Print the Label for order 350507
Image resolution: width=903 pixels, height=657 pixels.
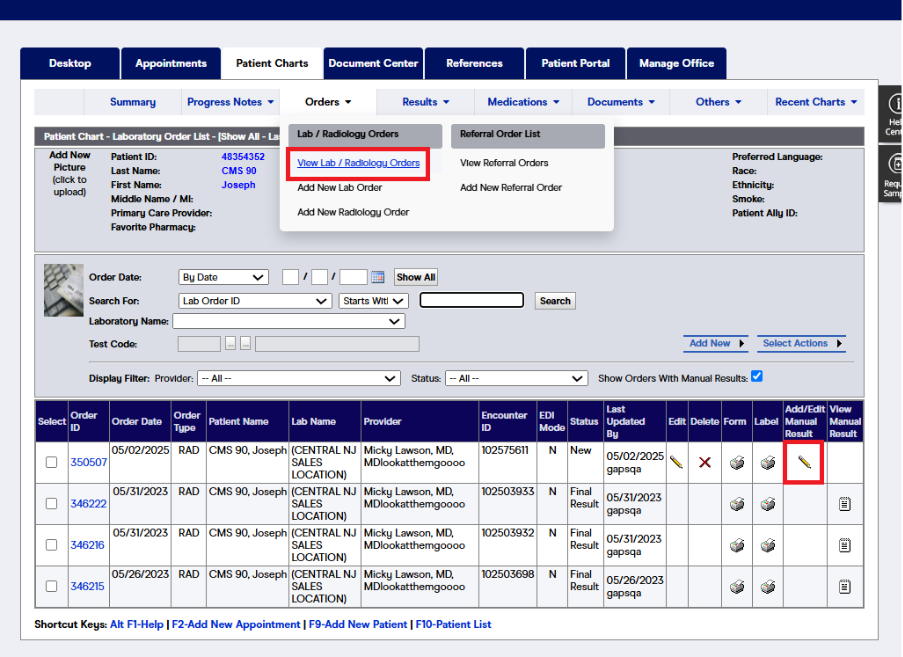(767, 462)
